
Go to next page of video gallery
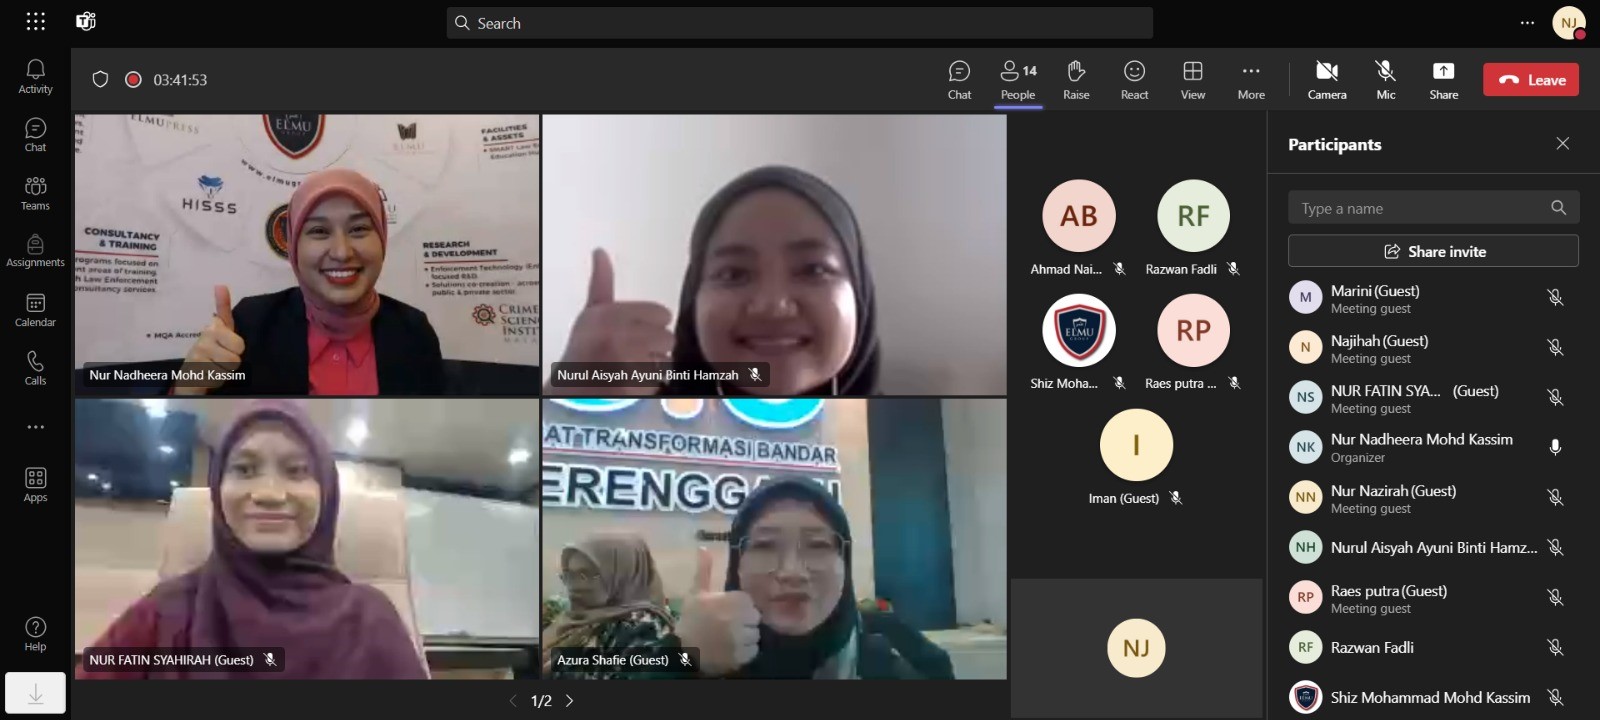coord(570,701)
